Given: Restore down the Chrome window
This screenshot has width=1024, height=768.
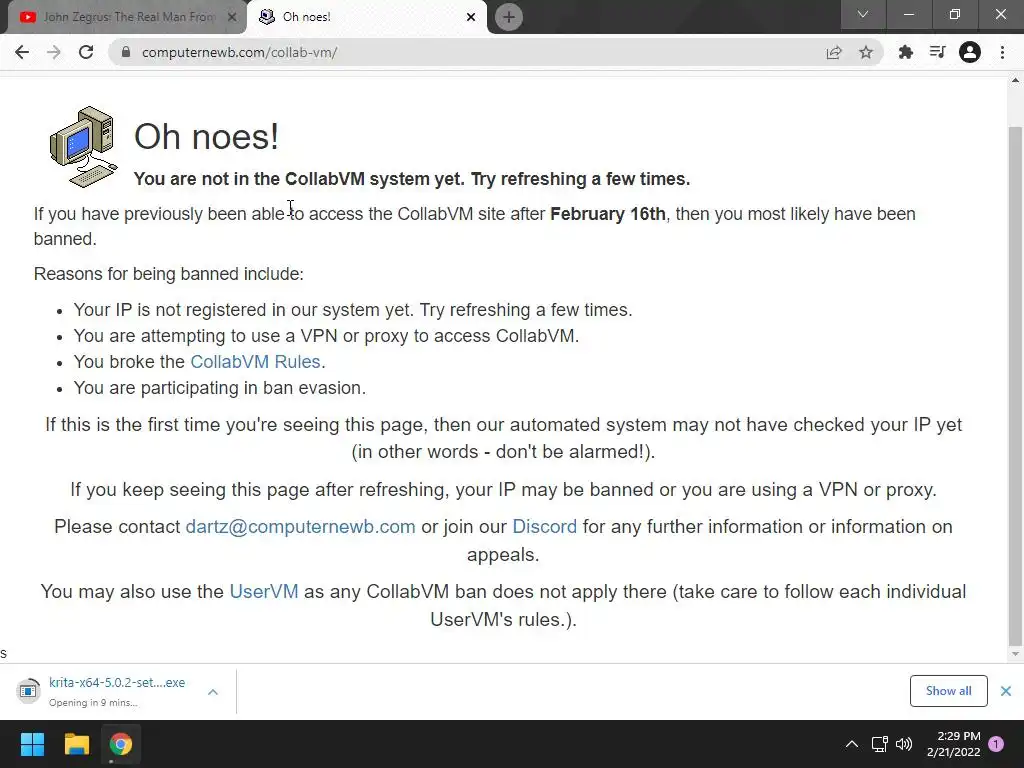Looking at the screenshot, I should tap(955, 14).
